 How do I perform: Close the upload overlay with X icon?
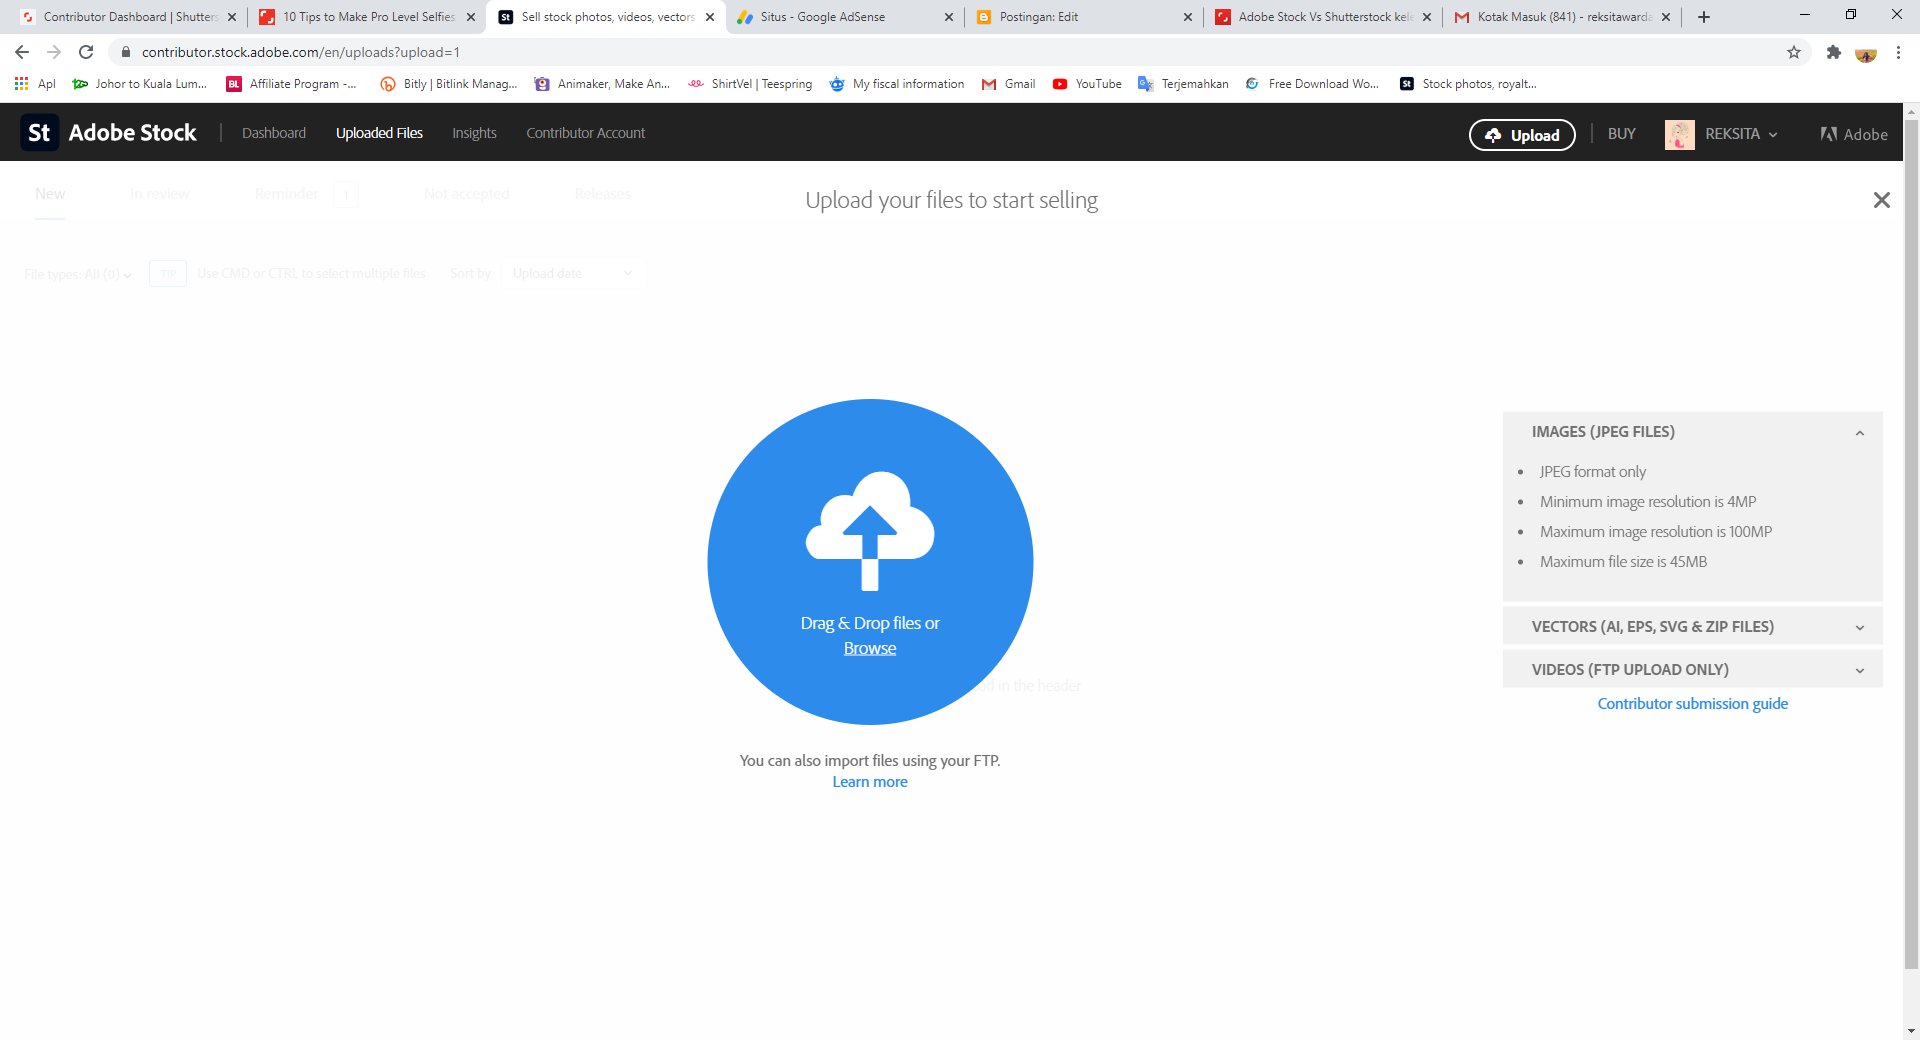(x=1881, y=200)
